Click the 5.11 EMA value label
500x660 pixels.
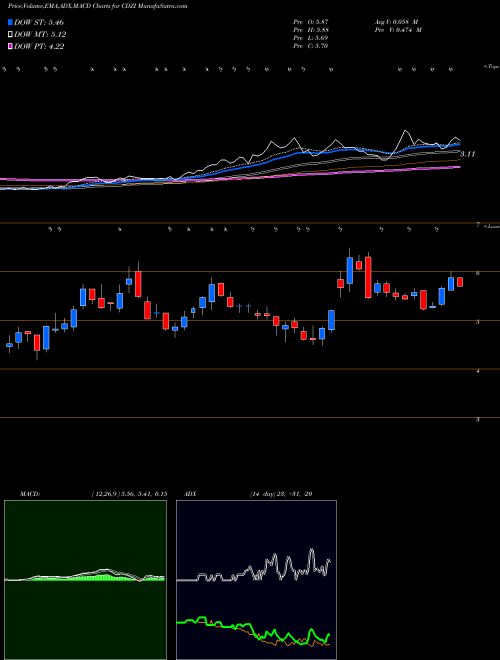click(x=468, y=154)
